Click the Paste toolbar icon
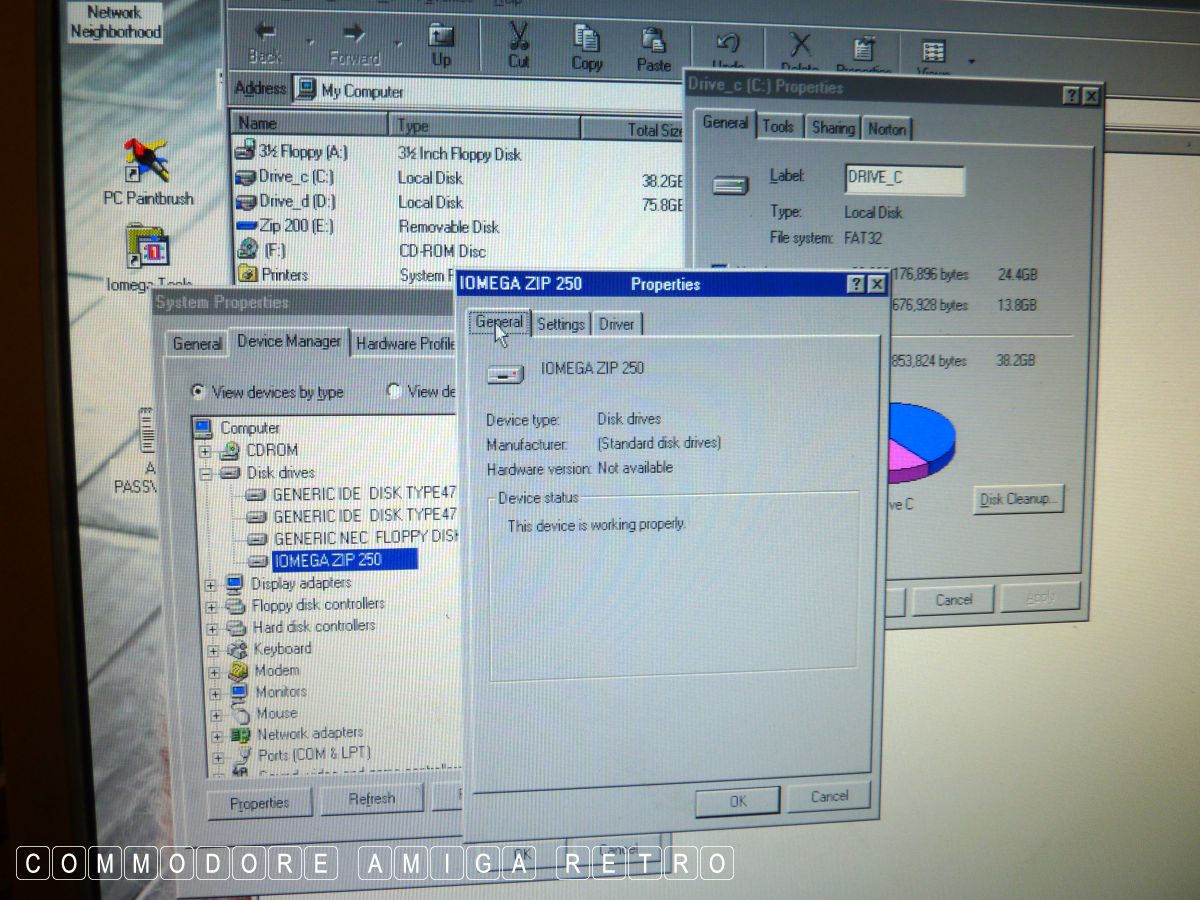The height and width of the screenshot is (900, 1200). (654, 43)
